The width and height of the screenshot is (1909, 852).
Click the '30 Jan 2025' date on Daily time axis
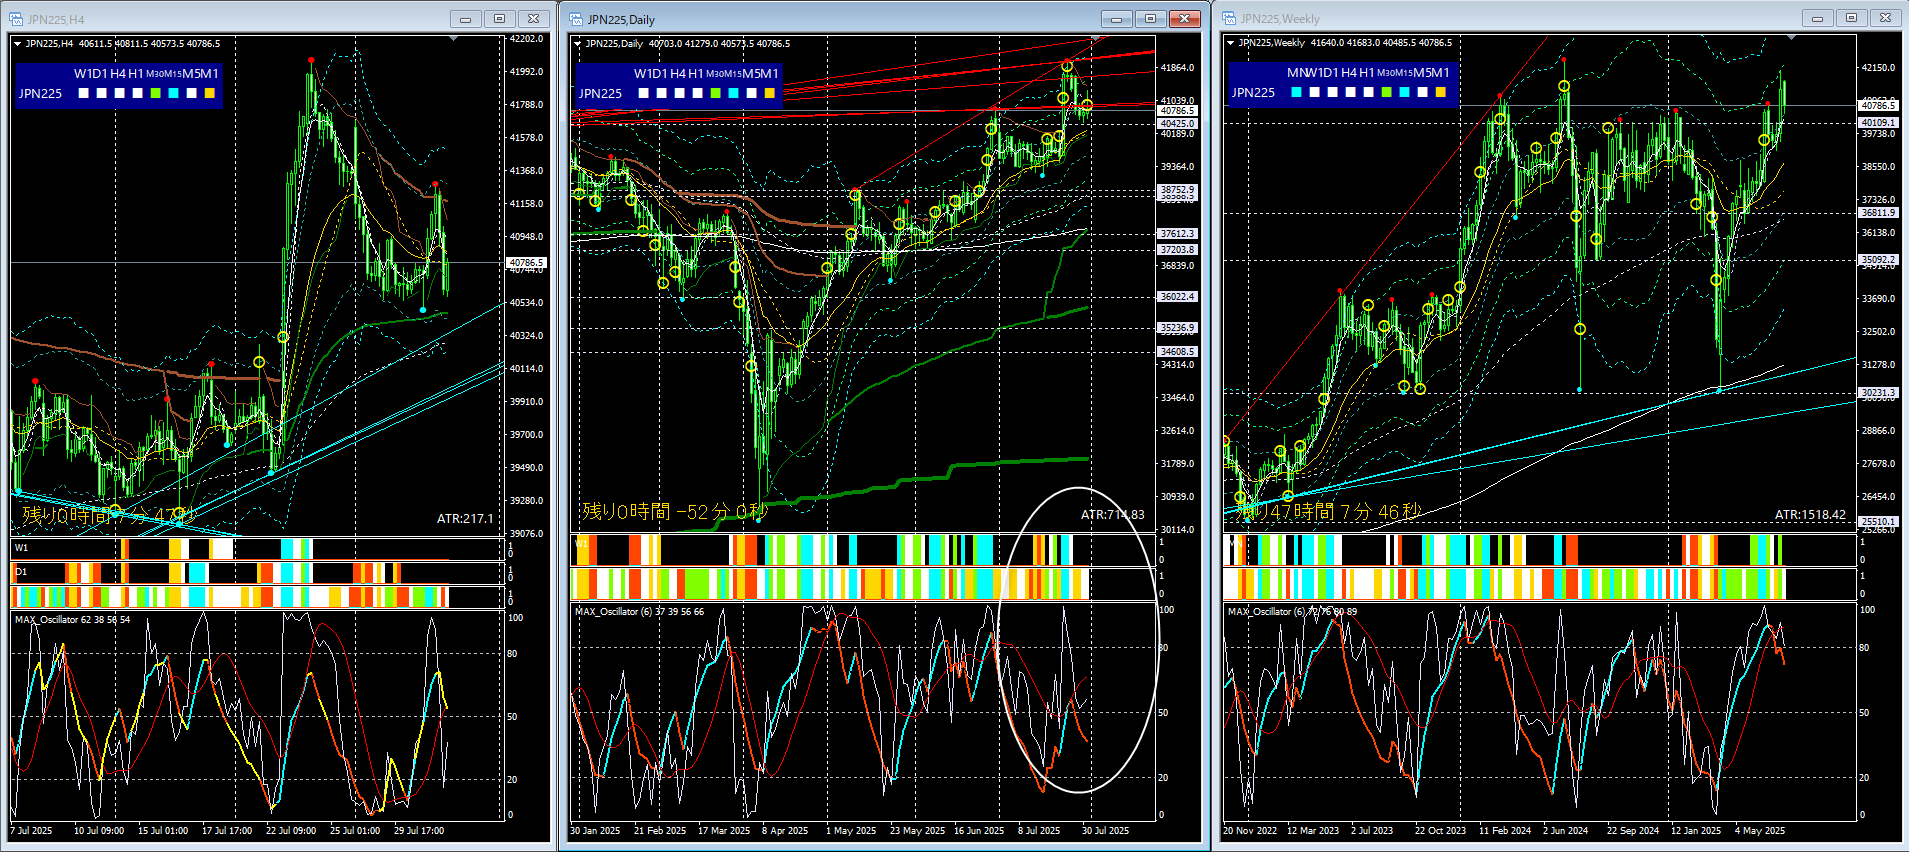coord(595,831)
